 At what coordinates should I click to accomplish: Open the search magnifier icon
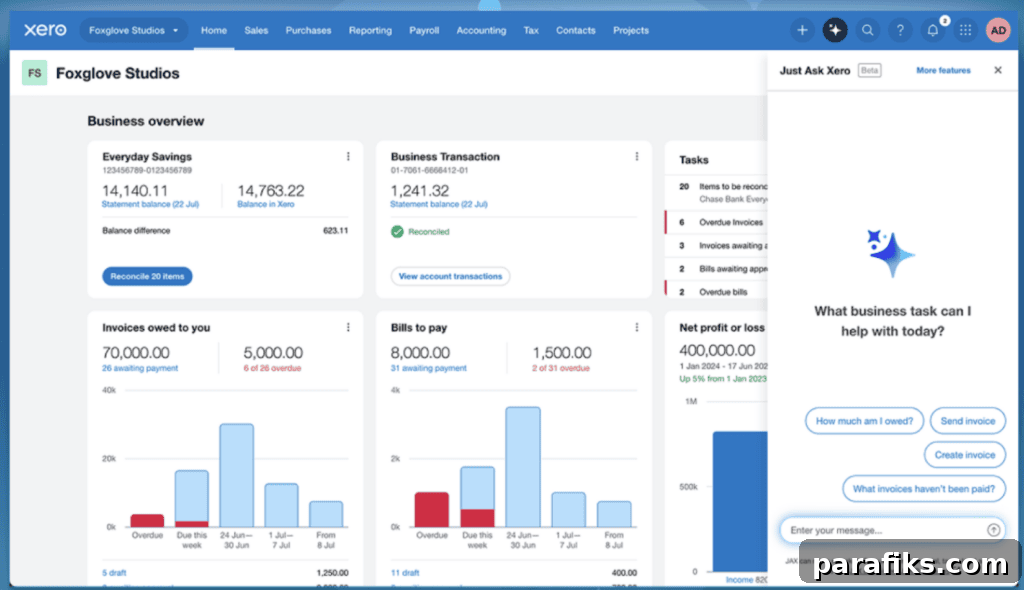(x=867, y=30)
